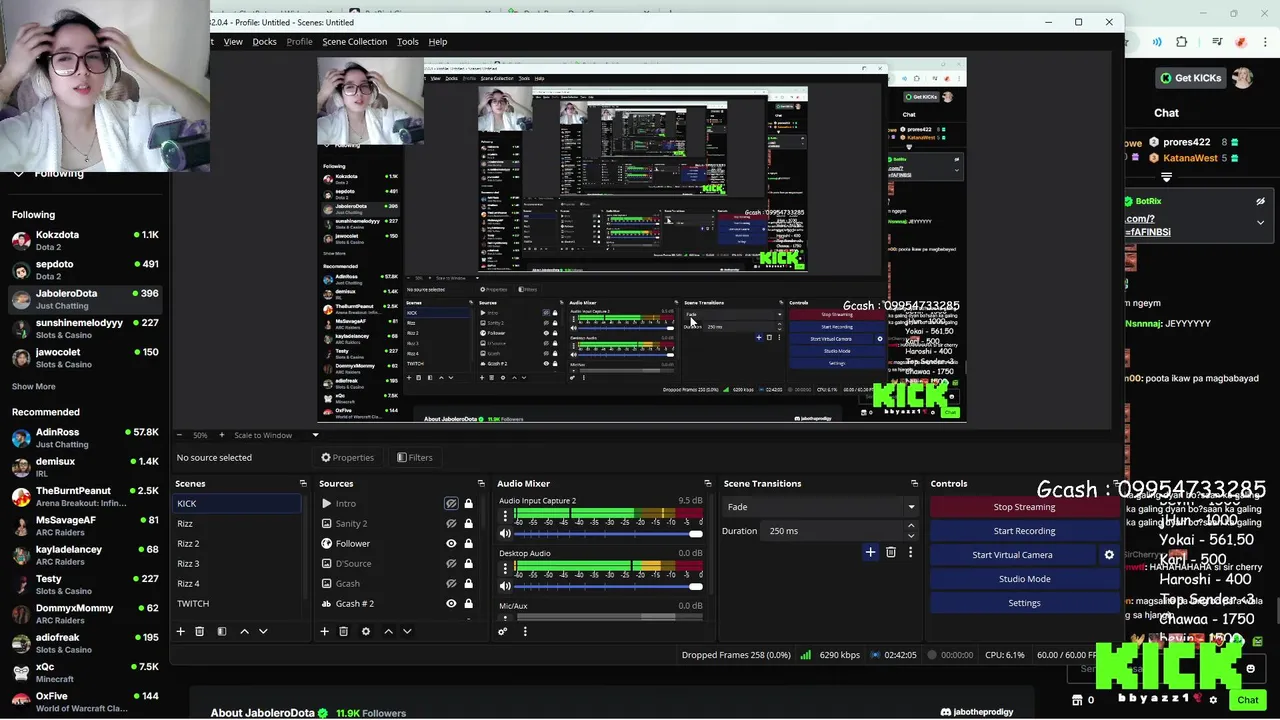Remove the selected scene using the Scenes trash icon

pos(199,631)
